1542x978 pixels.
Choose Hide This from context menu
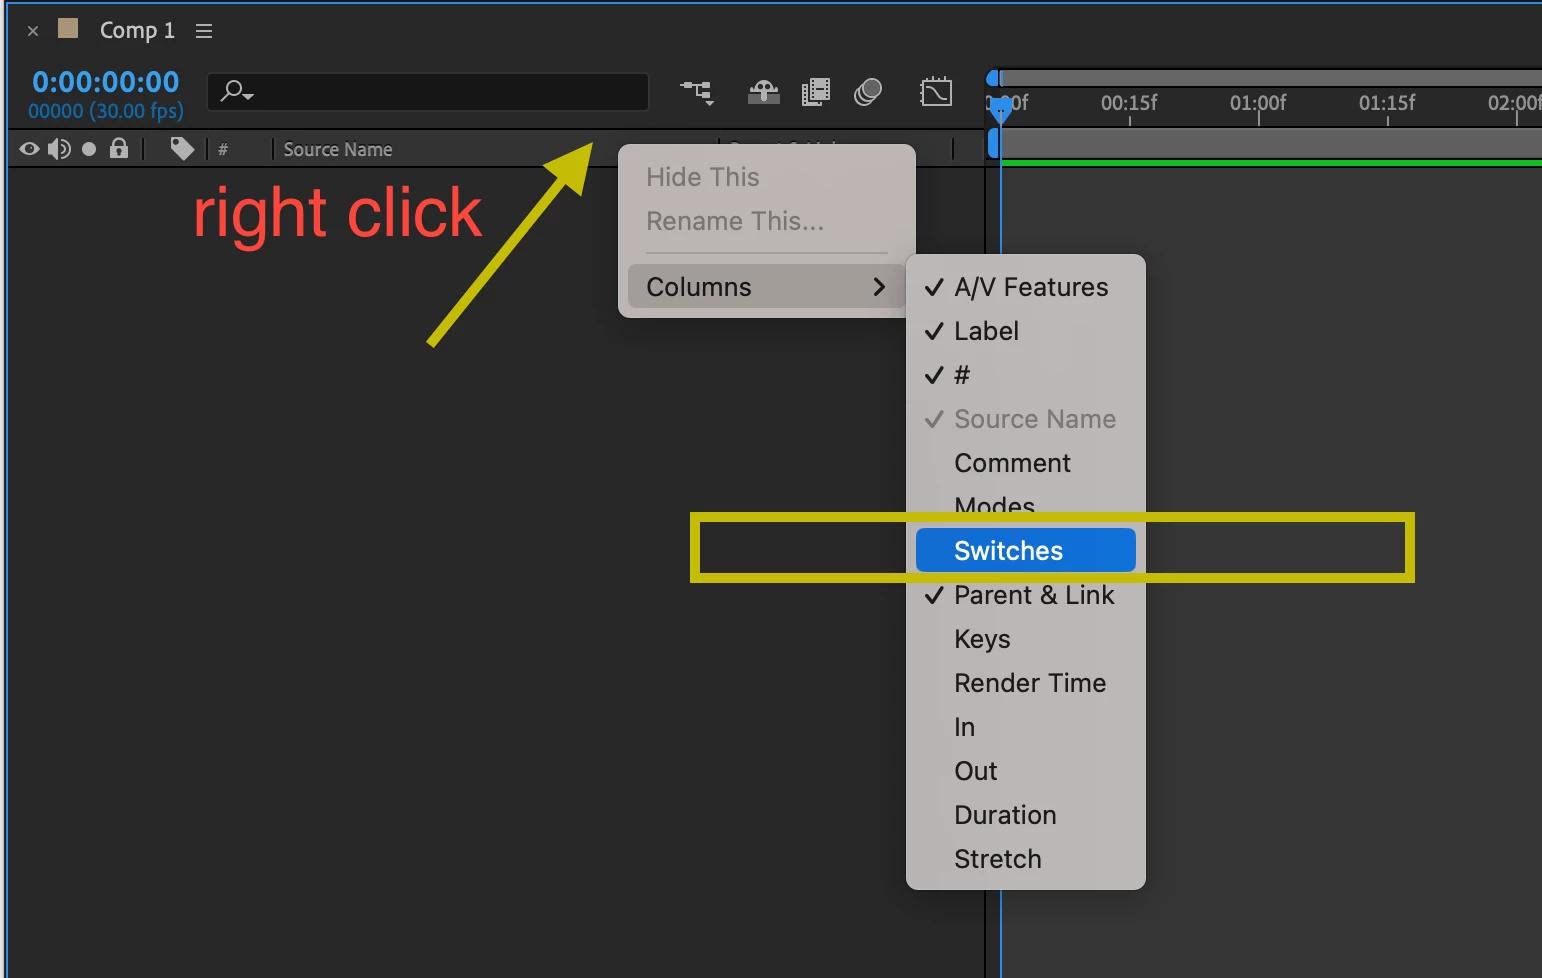(767, 177)
